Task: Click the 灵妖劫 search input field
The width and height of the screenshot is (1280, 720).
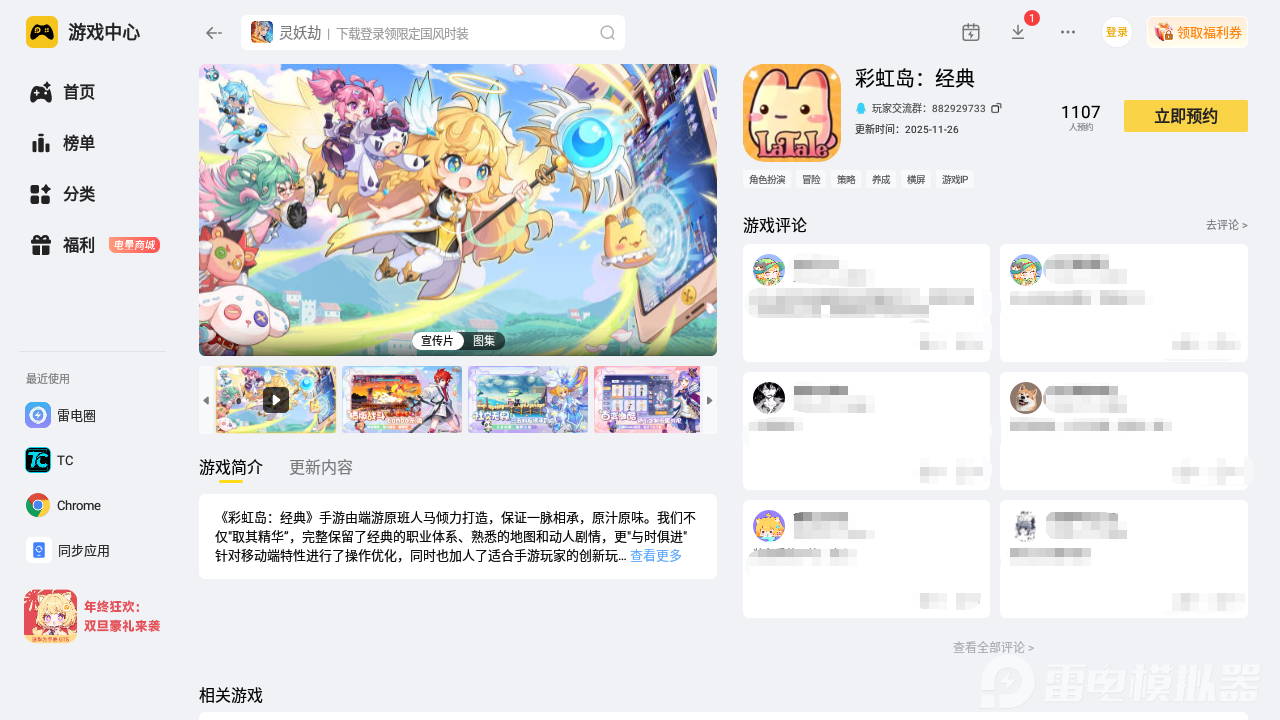Action: pyautogui.click(x=433, y=33)
